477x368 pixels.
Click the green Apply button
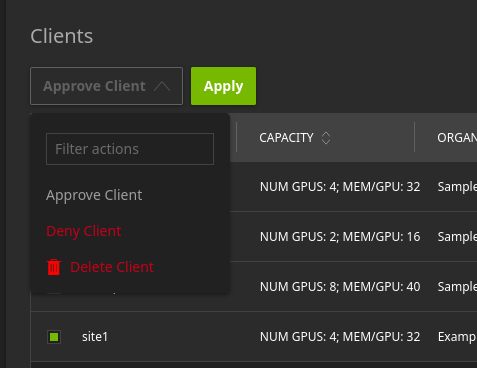223,86
